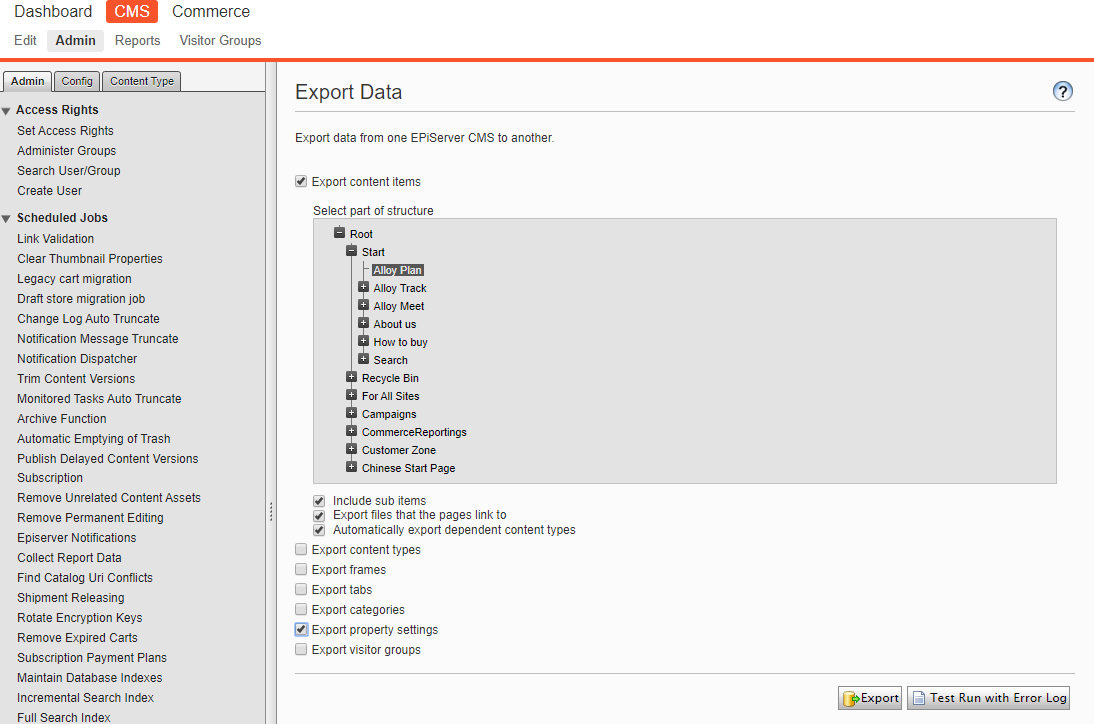The height and width of the screenshot is (724, 1094).
Task: Click the Export button with package icon
Action: tap(870, 698)
